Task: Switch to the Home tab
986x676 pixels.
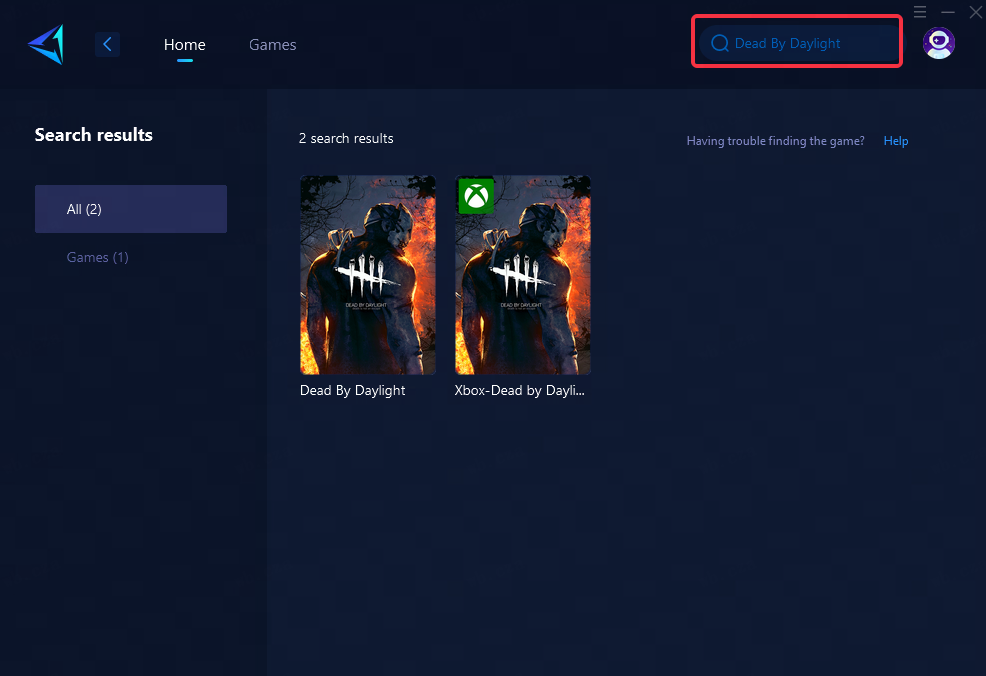Action: coord(184,45)
